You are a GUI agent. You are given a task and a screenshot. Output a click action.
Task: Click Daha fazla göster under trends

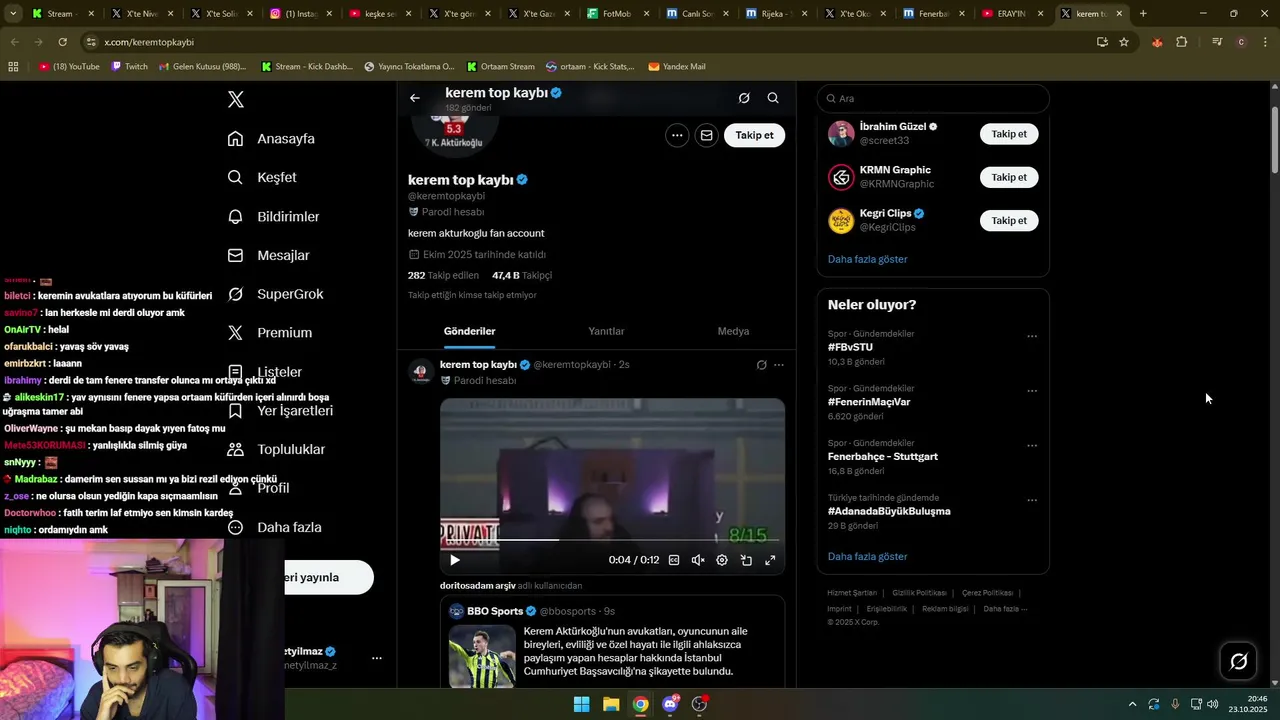[868, 556]
